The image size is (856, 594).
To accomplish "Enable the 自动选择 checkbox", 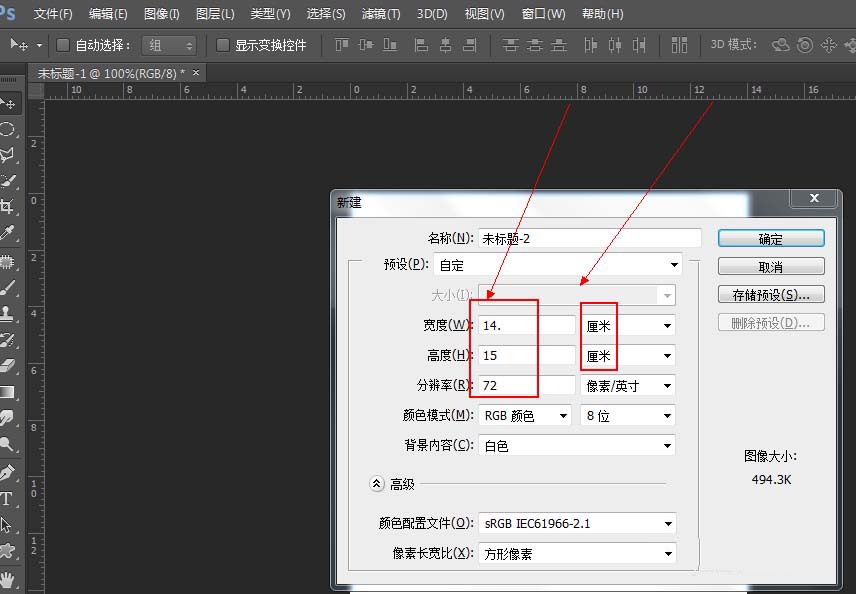I will click(x=61, y=44).
